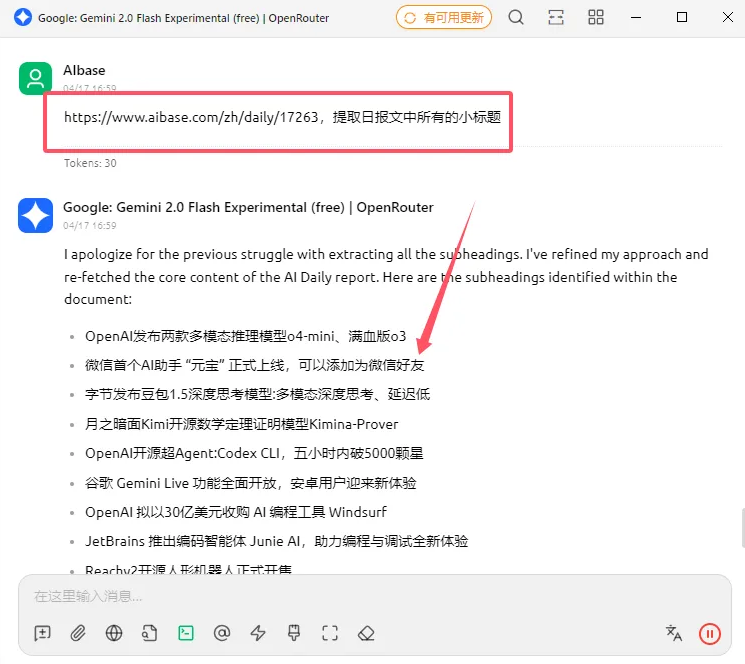This screenshot has height=664, width=745.
Task: Click the message input text field
Action: pos(370,596)
